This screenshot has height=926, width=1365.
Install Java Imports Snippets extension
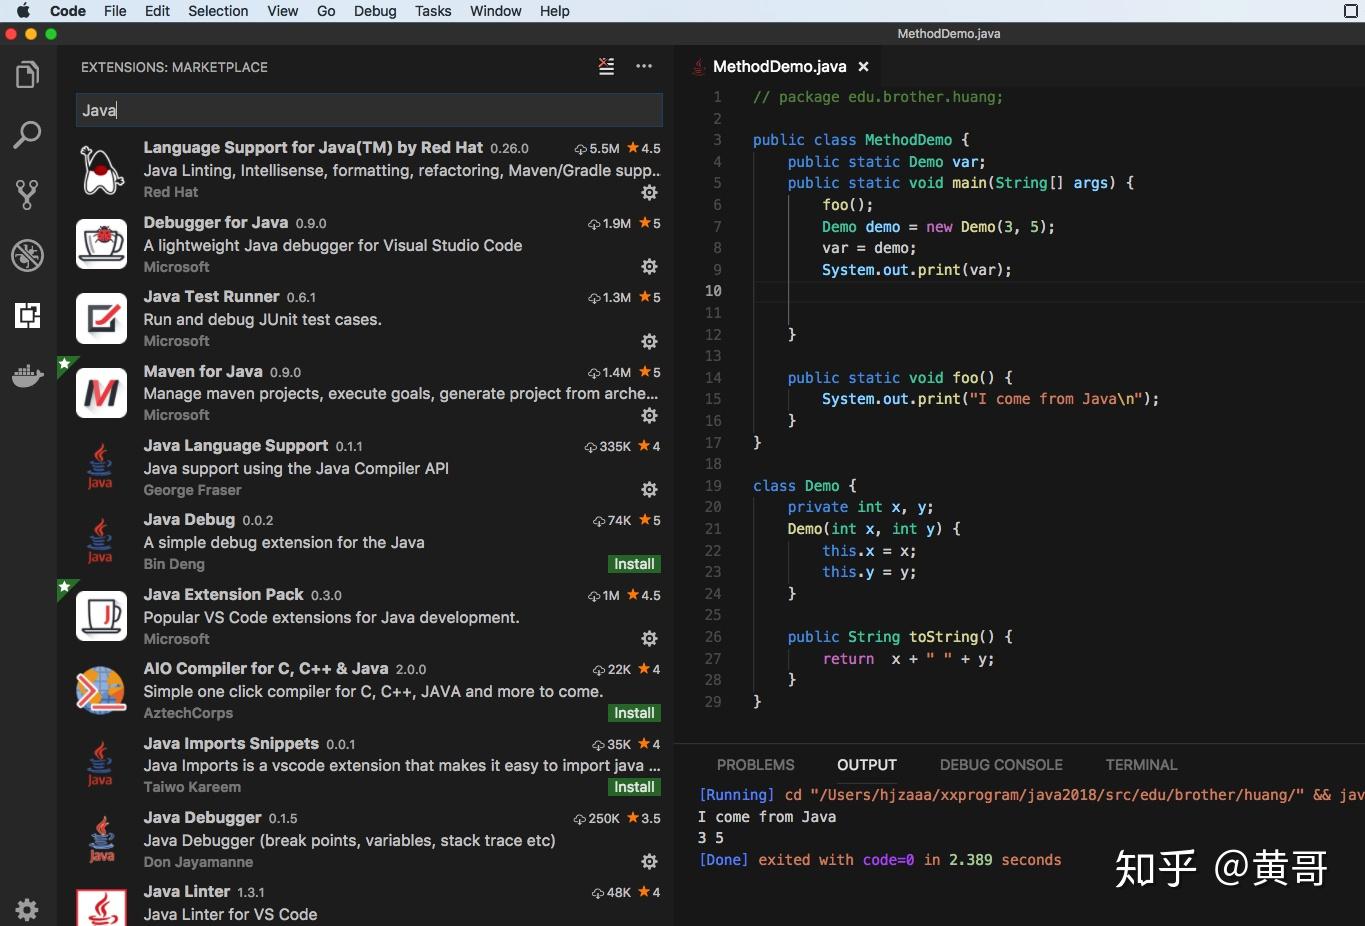(x=634, y=787)
